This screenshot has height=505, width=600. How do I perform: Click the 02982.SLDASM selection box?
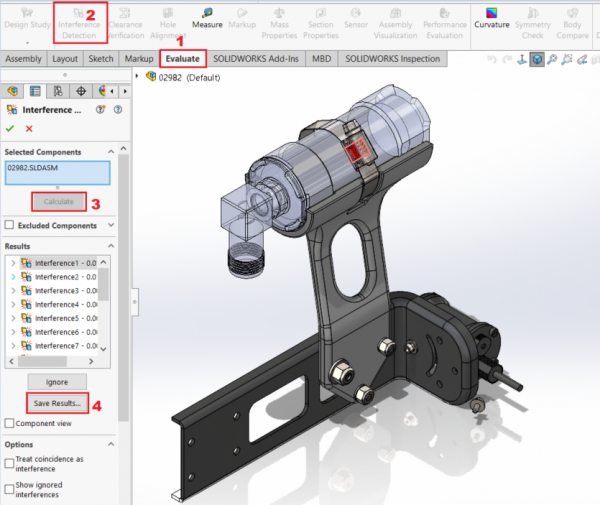tap(58, 173)
